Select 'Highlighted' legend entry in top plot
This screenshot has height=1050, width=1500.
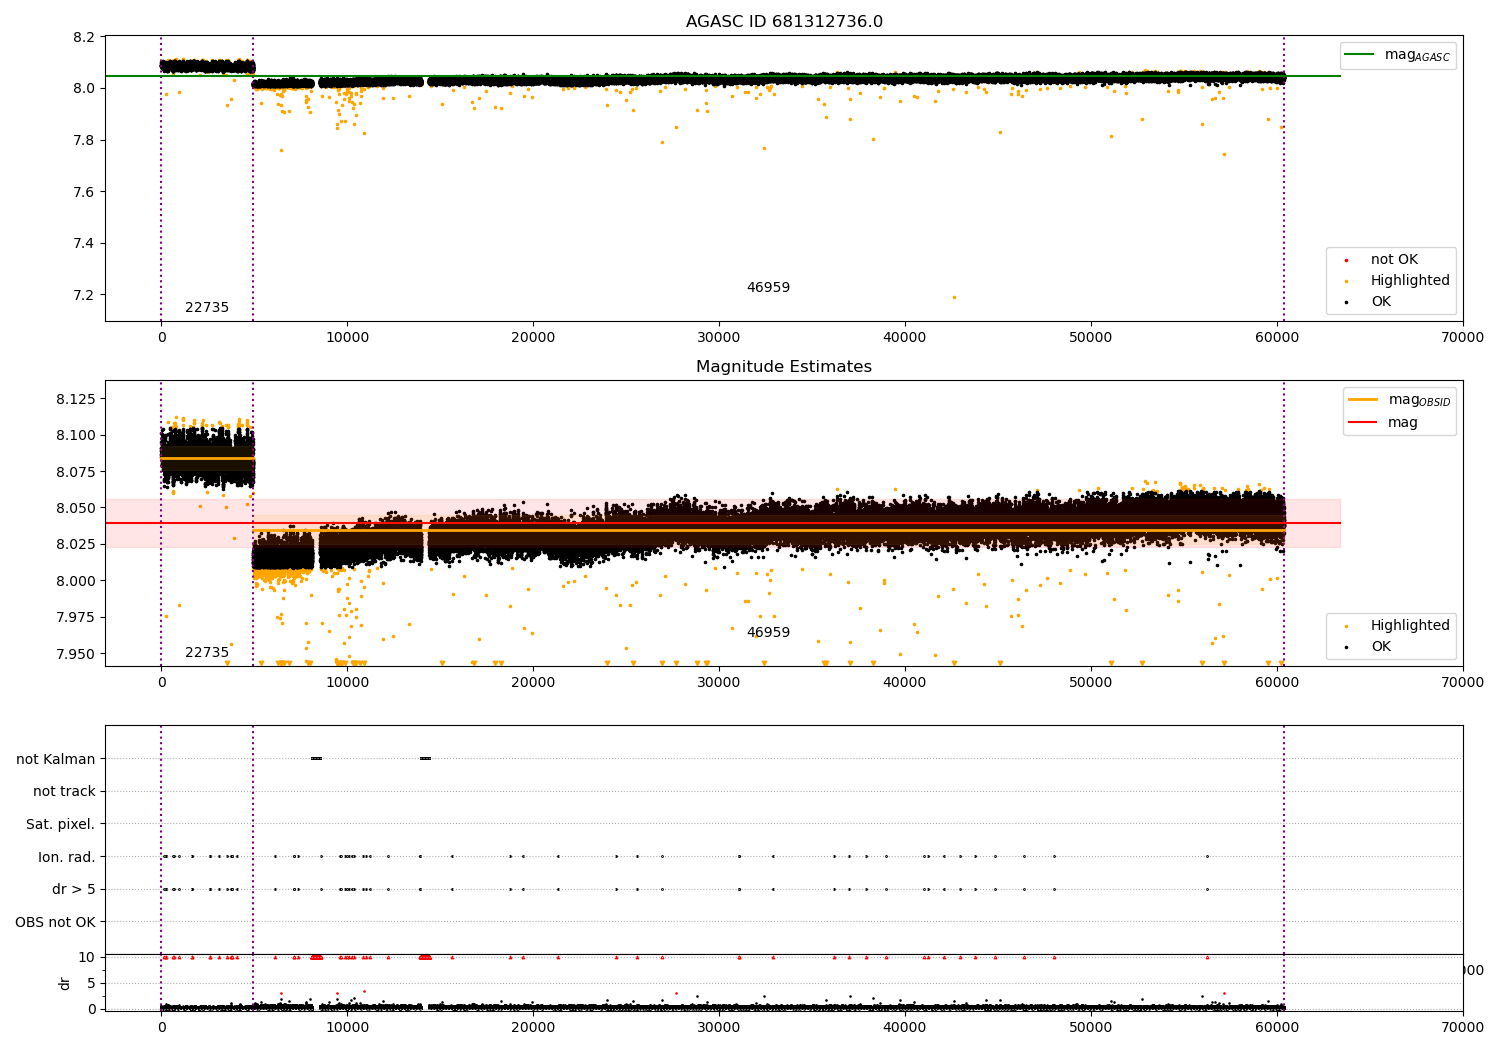click(x=1395, y=281)
